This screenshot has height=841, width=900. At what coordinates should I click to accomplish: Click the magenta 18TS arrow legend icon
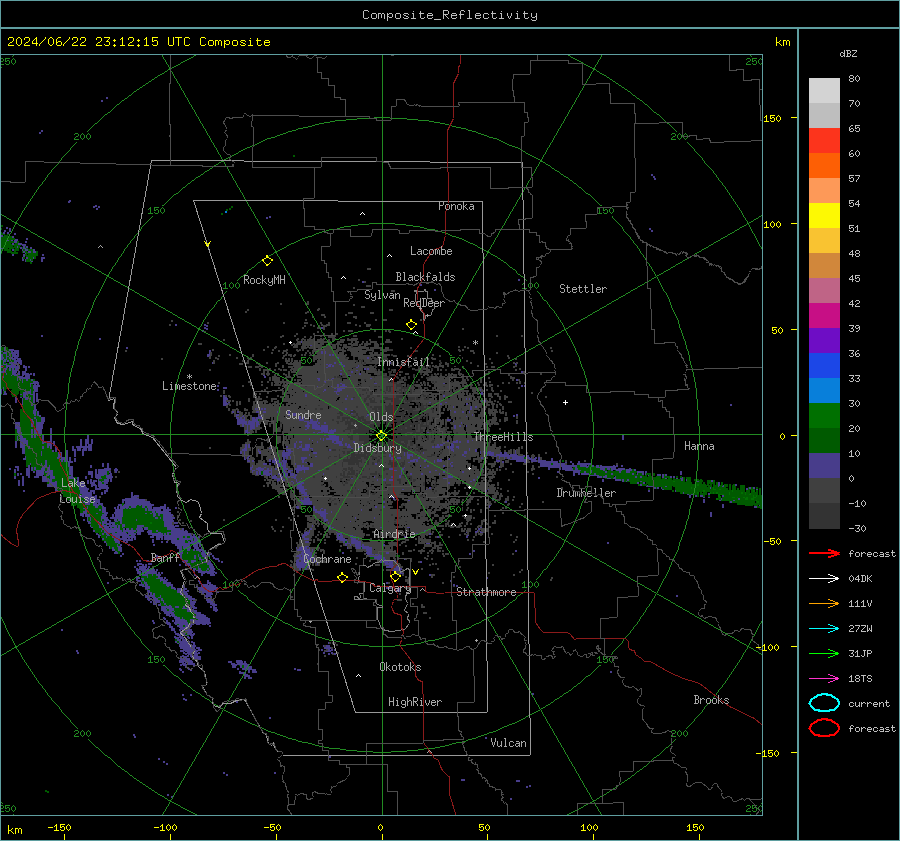(x=824, y=679)
